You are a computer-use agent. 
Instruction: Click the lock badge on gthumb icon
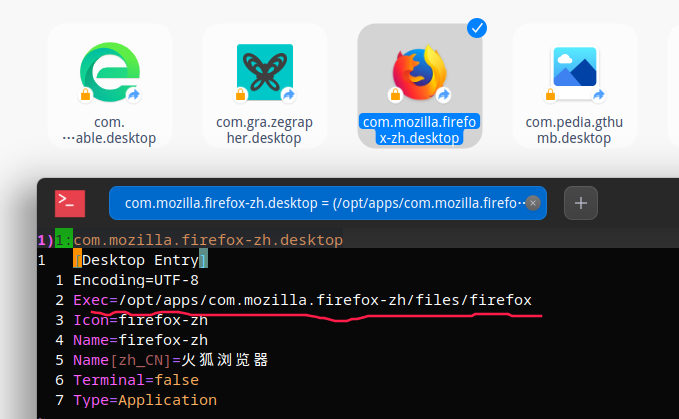click(x=551, y=95)
